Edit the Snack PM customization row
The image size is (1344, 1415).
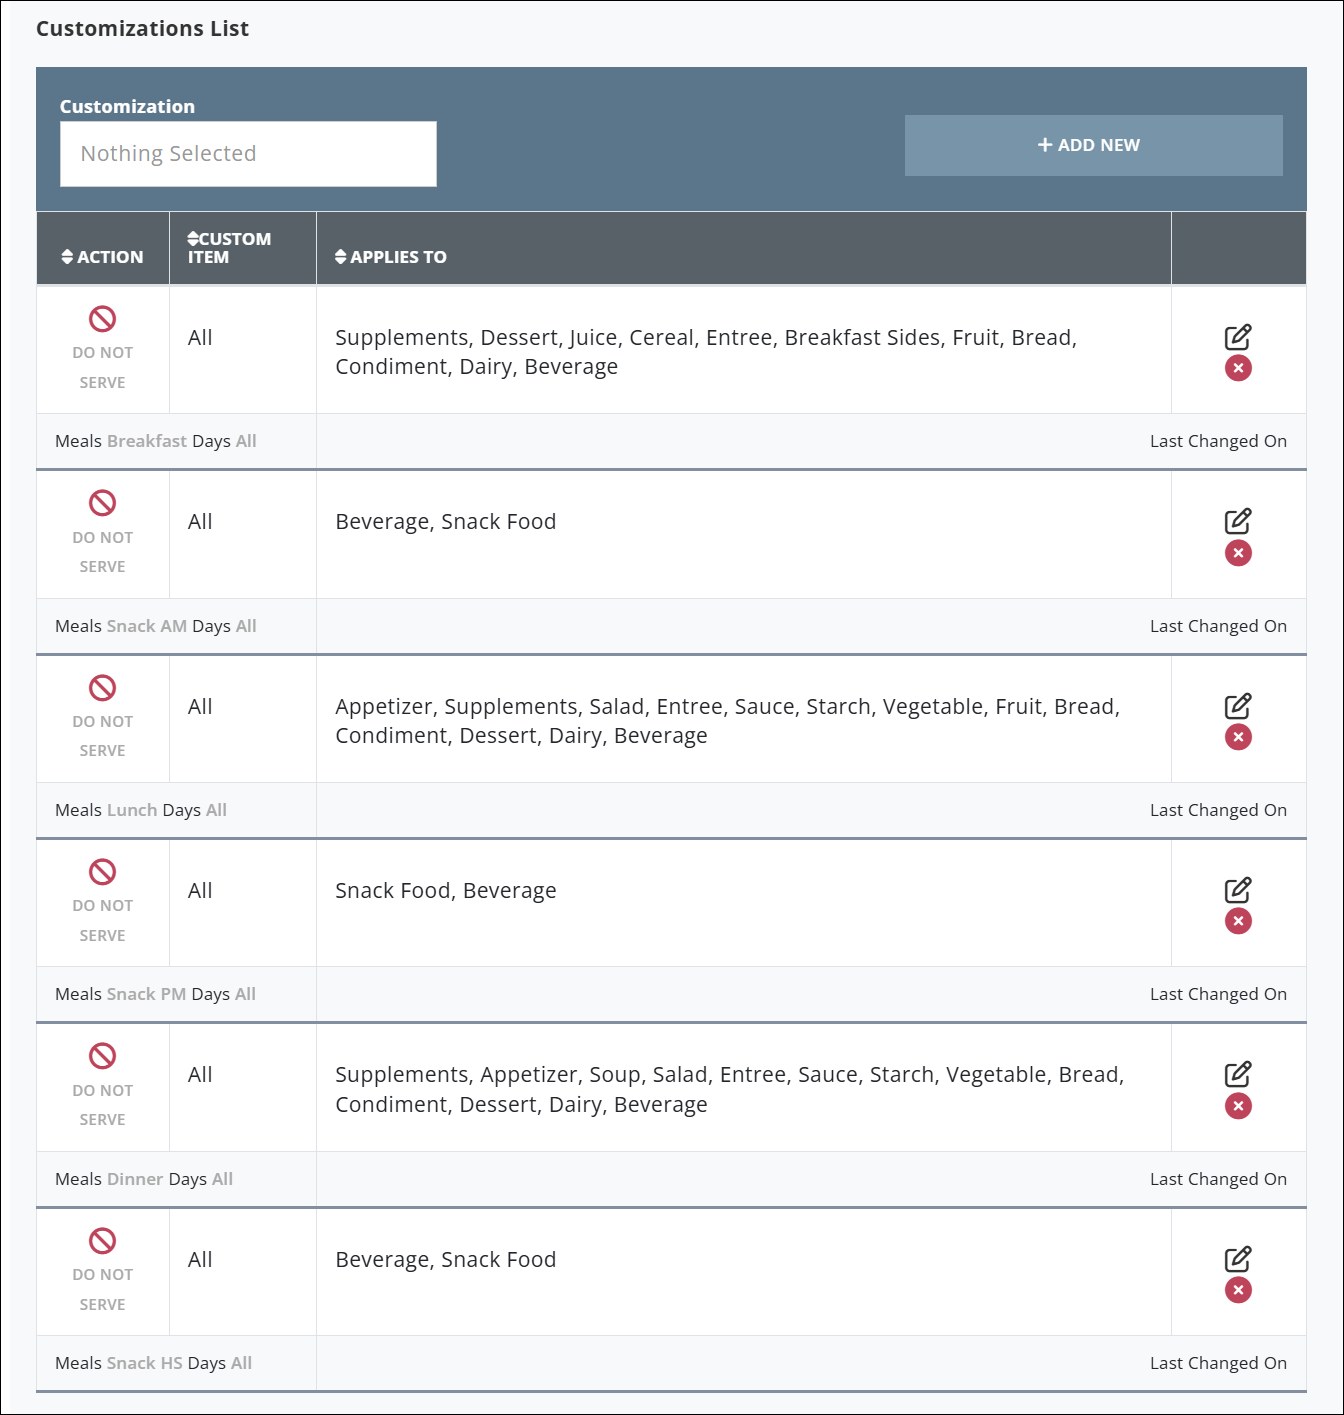1238,890
